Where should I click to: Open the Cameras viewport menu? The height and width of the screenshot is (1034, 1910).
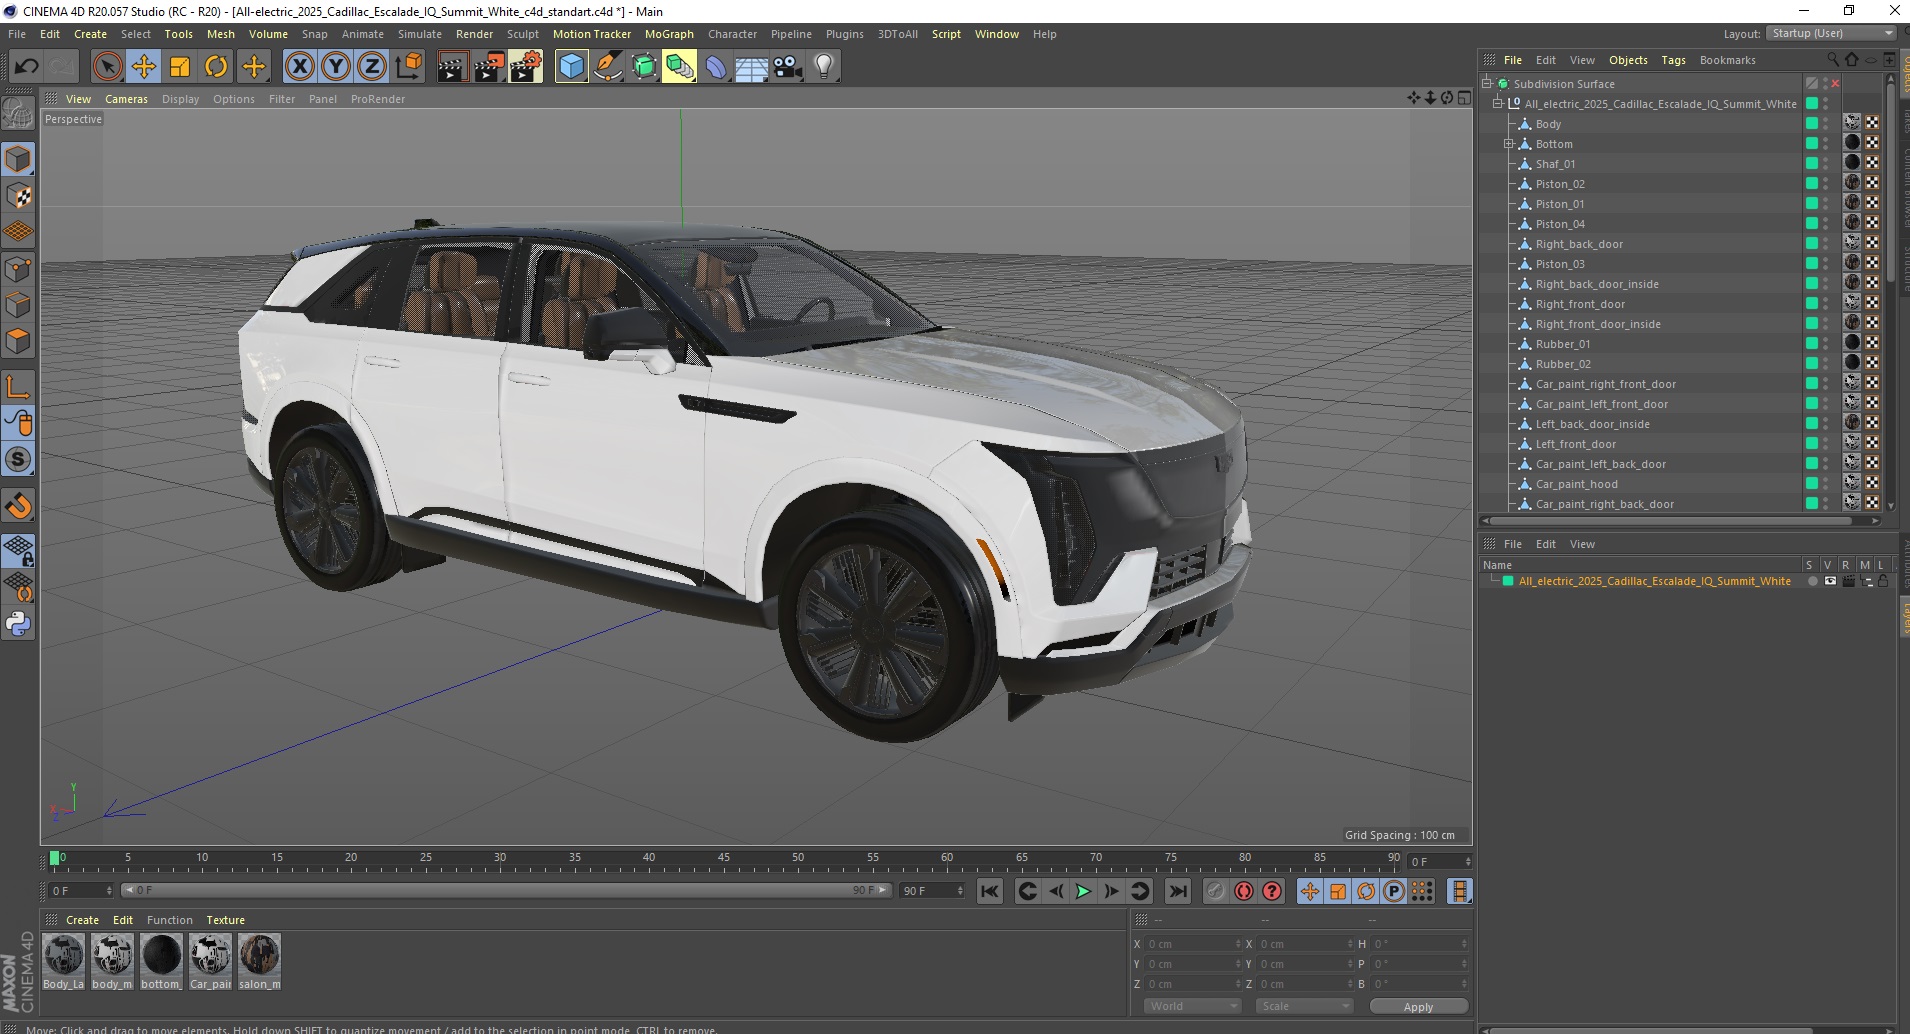tap(126, 99)
